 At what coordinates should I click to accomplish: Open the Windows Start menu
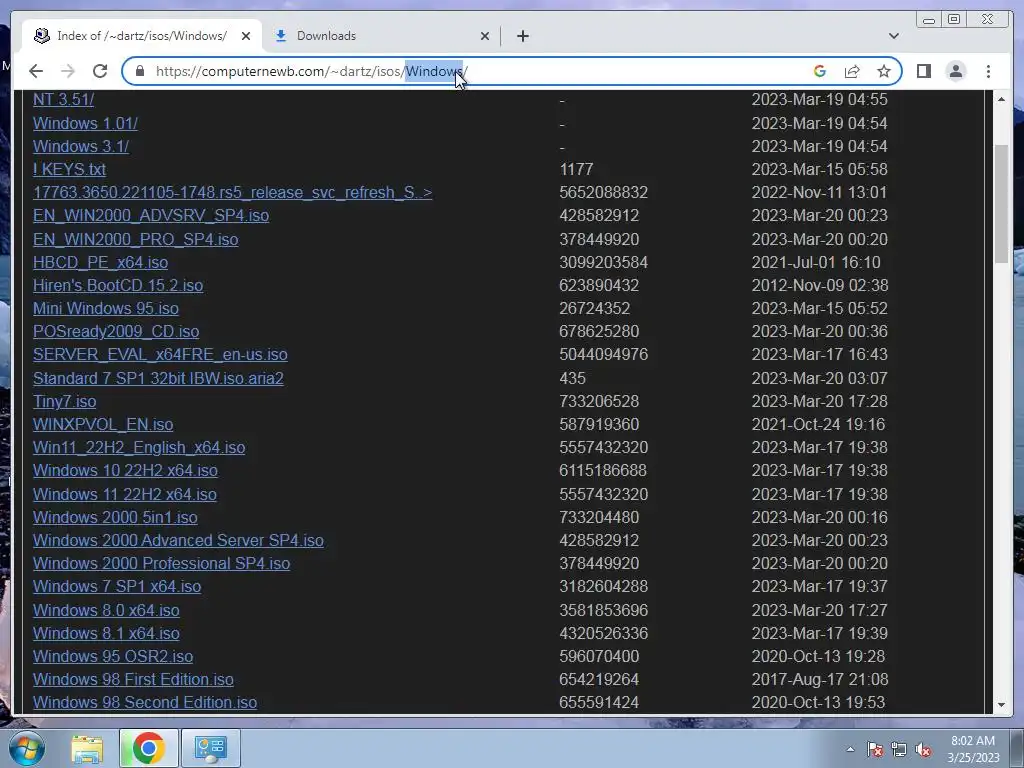(x=26, y=748)
